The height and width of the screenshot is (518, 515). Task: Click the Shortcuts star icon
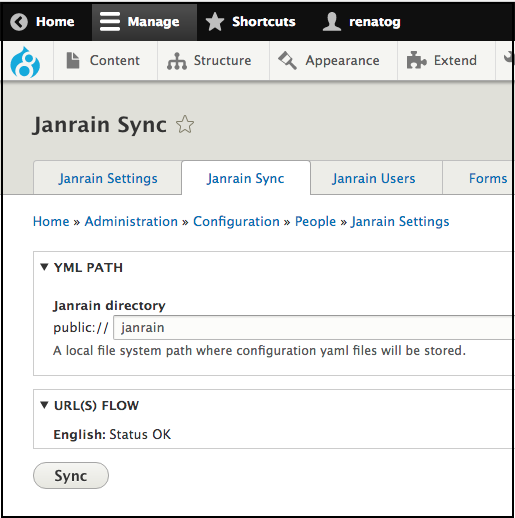(215, 22)
